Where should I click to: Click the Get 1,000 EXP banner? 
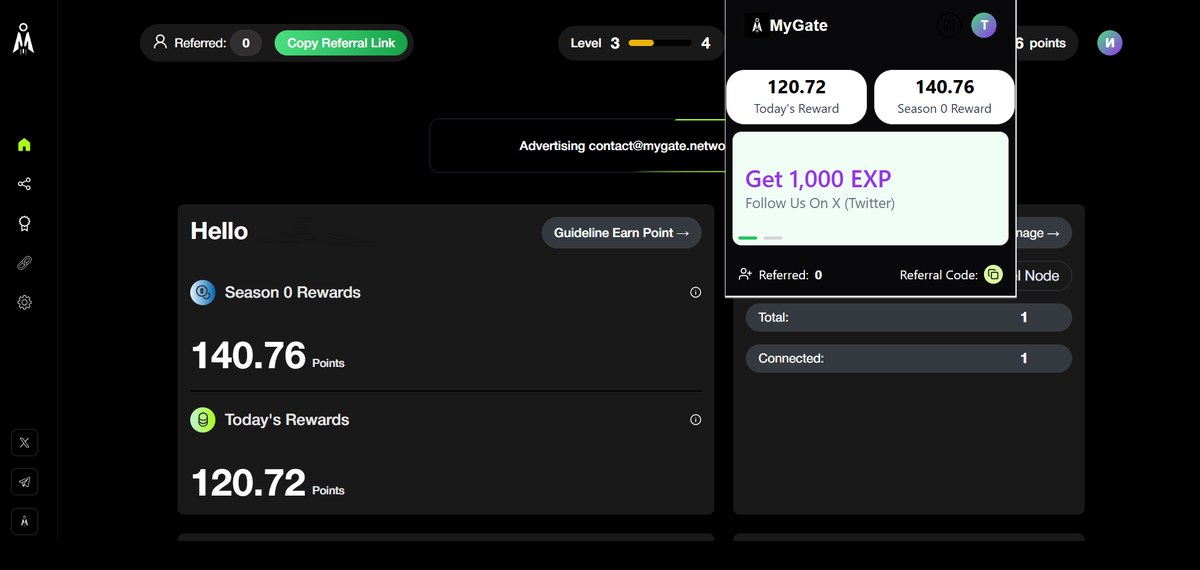tap(870, 188)
